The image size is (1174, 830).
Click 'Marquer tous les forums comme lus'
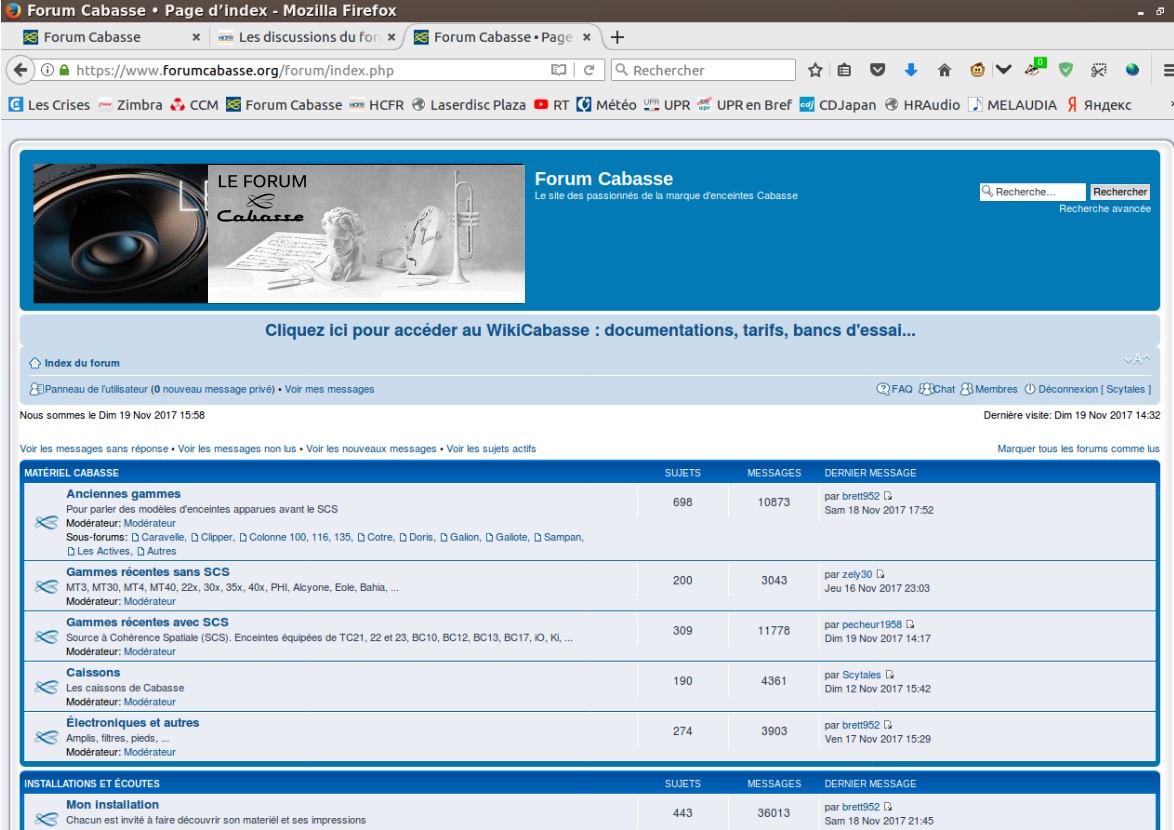(x=1078, y=449)
